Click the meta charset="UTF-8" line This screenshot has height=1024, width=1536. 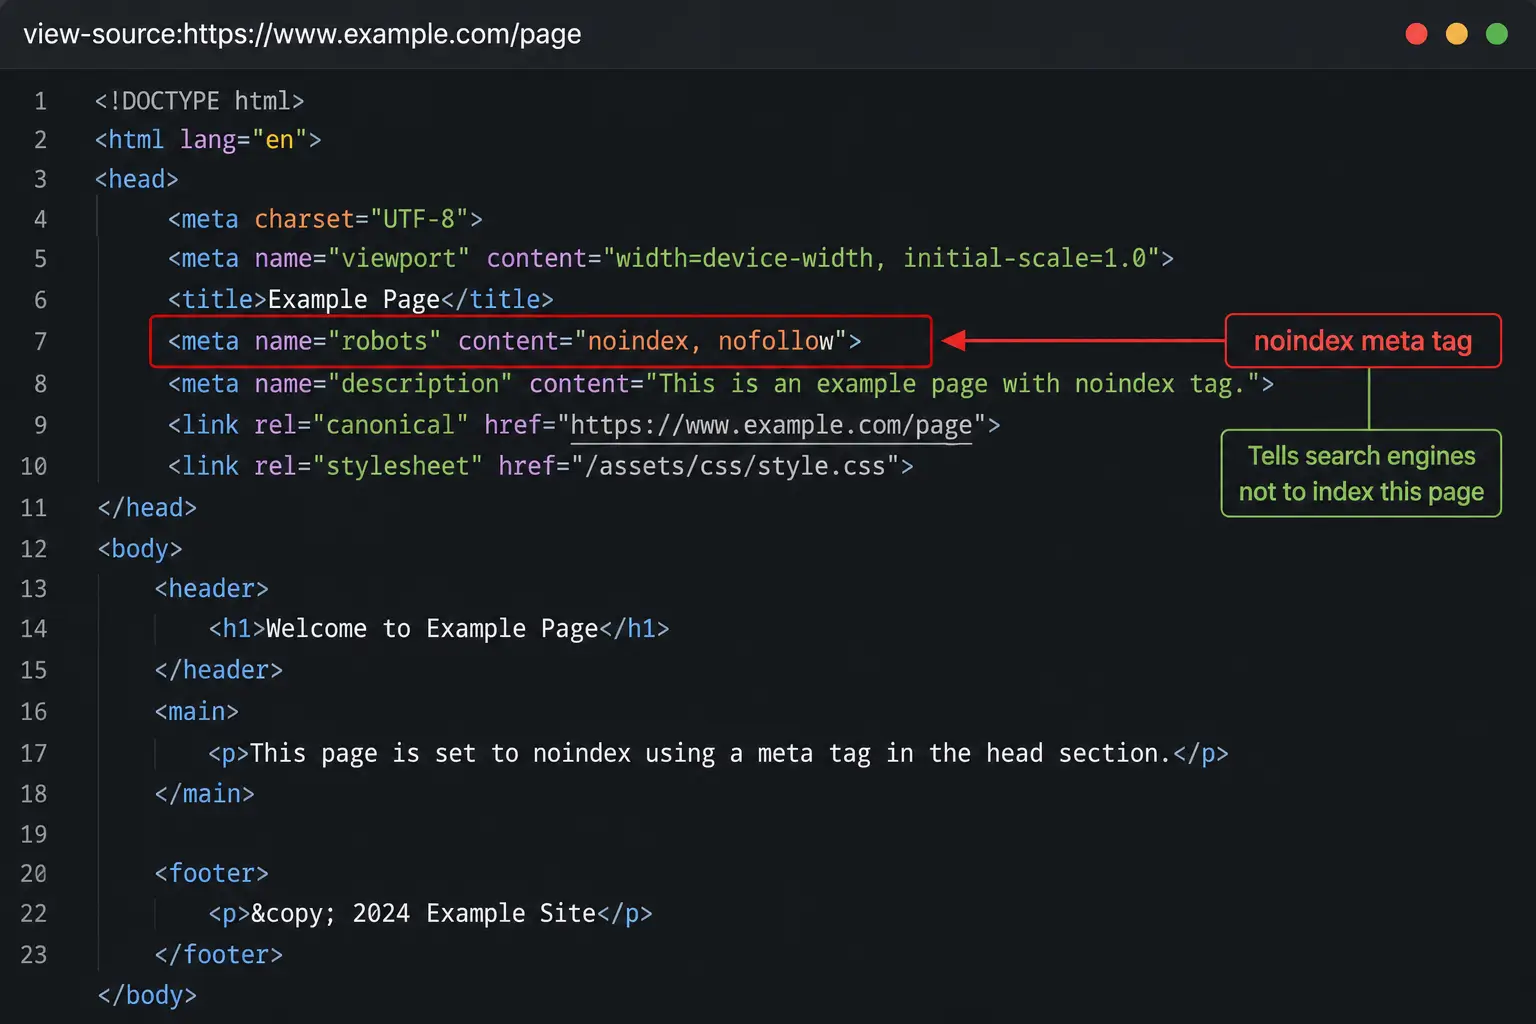[x=325, y=219]
